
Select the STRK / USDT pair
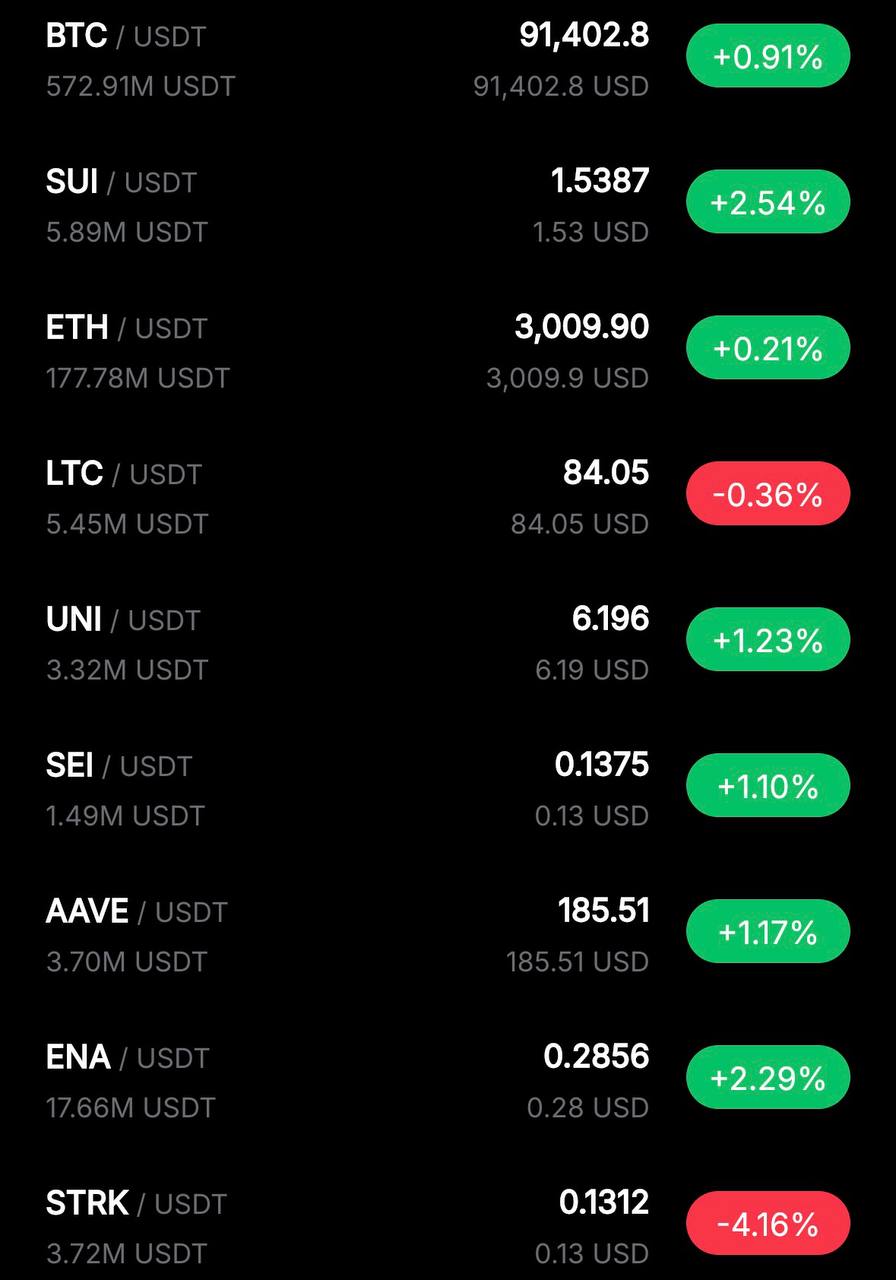coord(136,1205)
